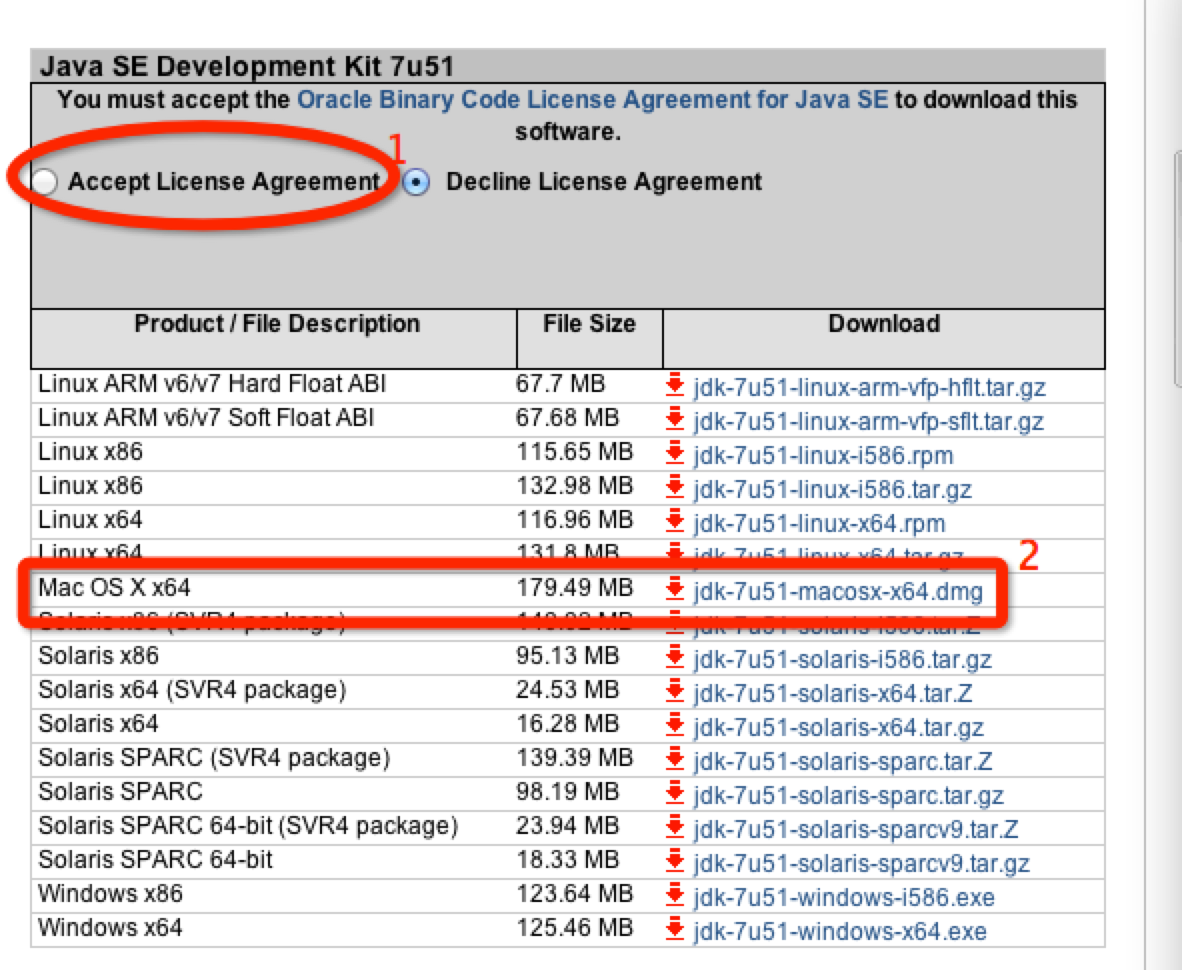The width and height of the screenshot is (1182, 970).
Task: Click download arrow icon for Linux ARM Soft Float
Action: (675, 418)
